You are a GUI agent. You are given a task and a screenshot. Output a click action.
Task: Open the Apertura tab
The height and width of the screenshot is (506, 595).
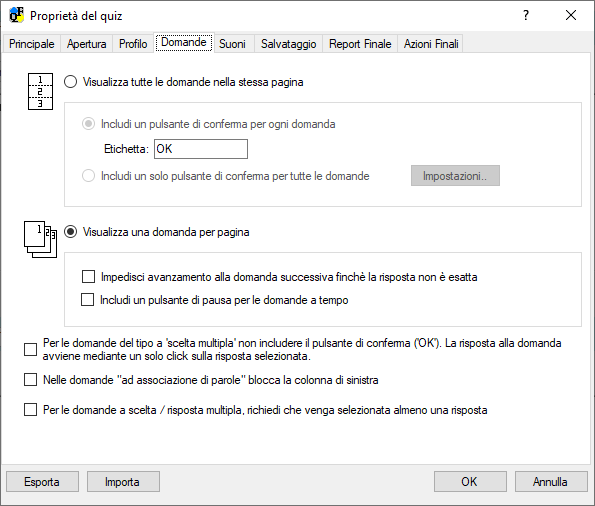[87, 44]
